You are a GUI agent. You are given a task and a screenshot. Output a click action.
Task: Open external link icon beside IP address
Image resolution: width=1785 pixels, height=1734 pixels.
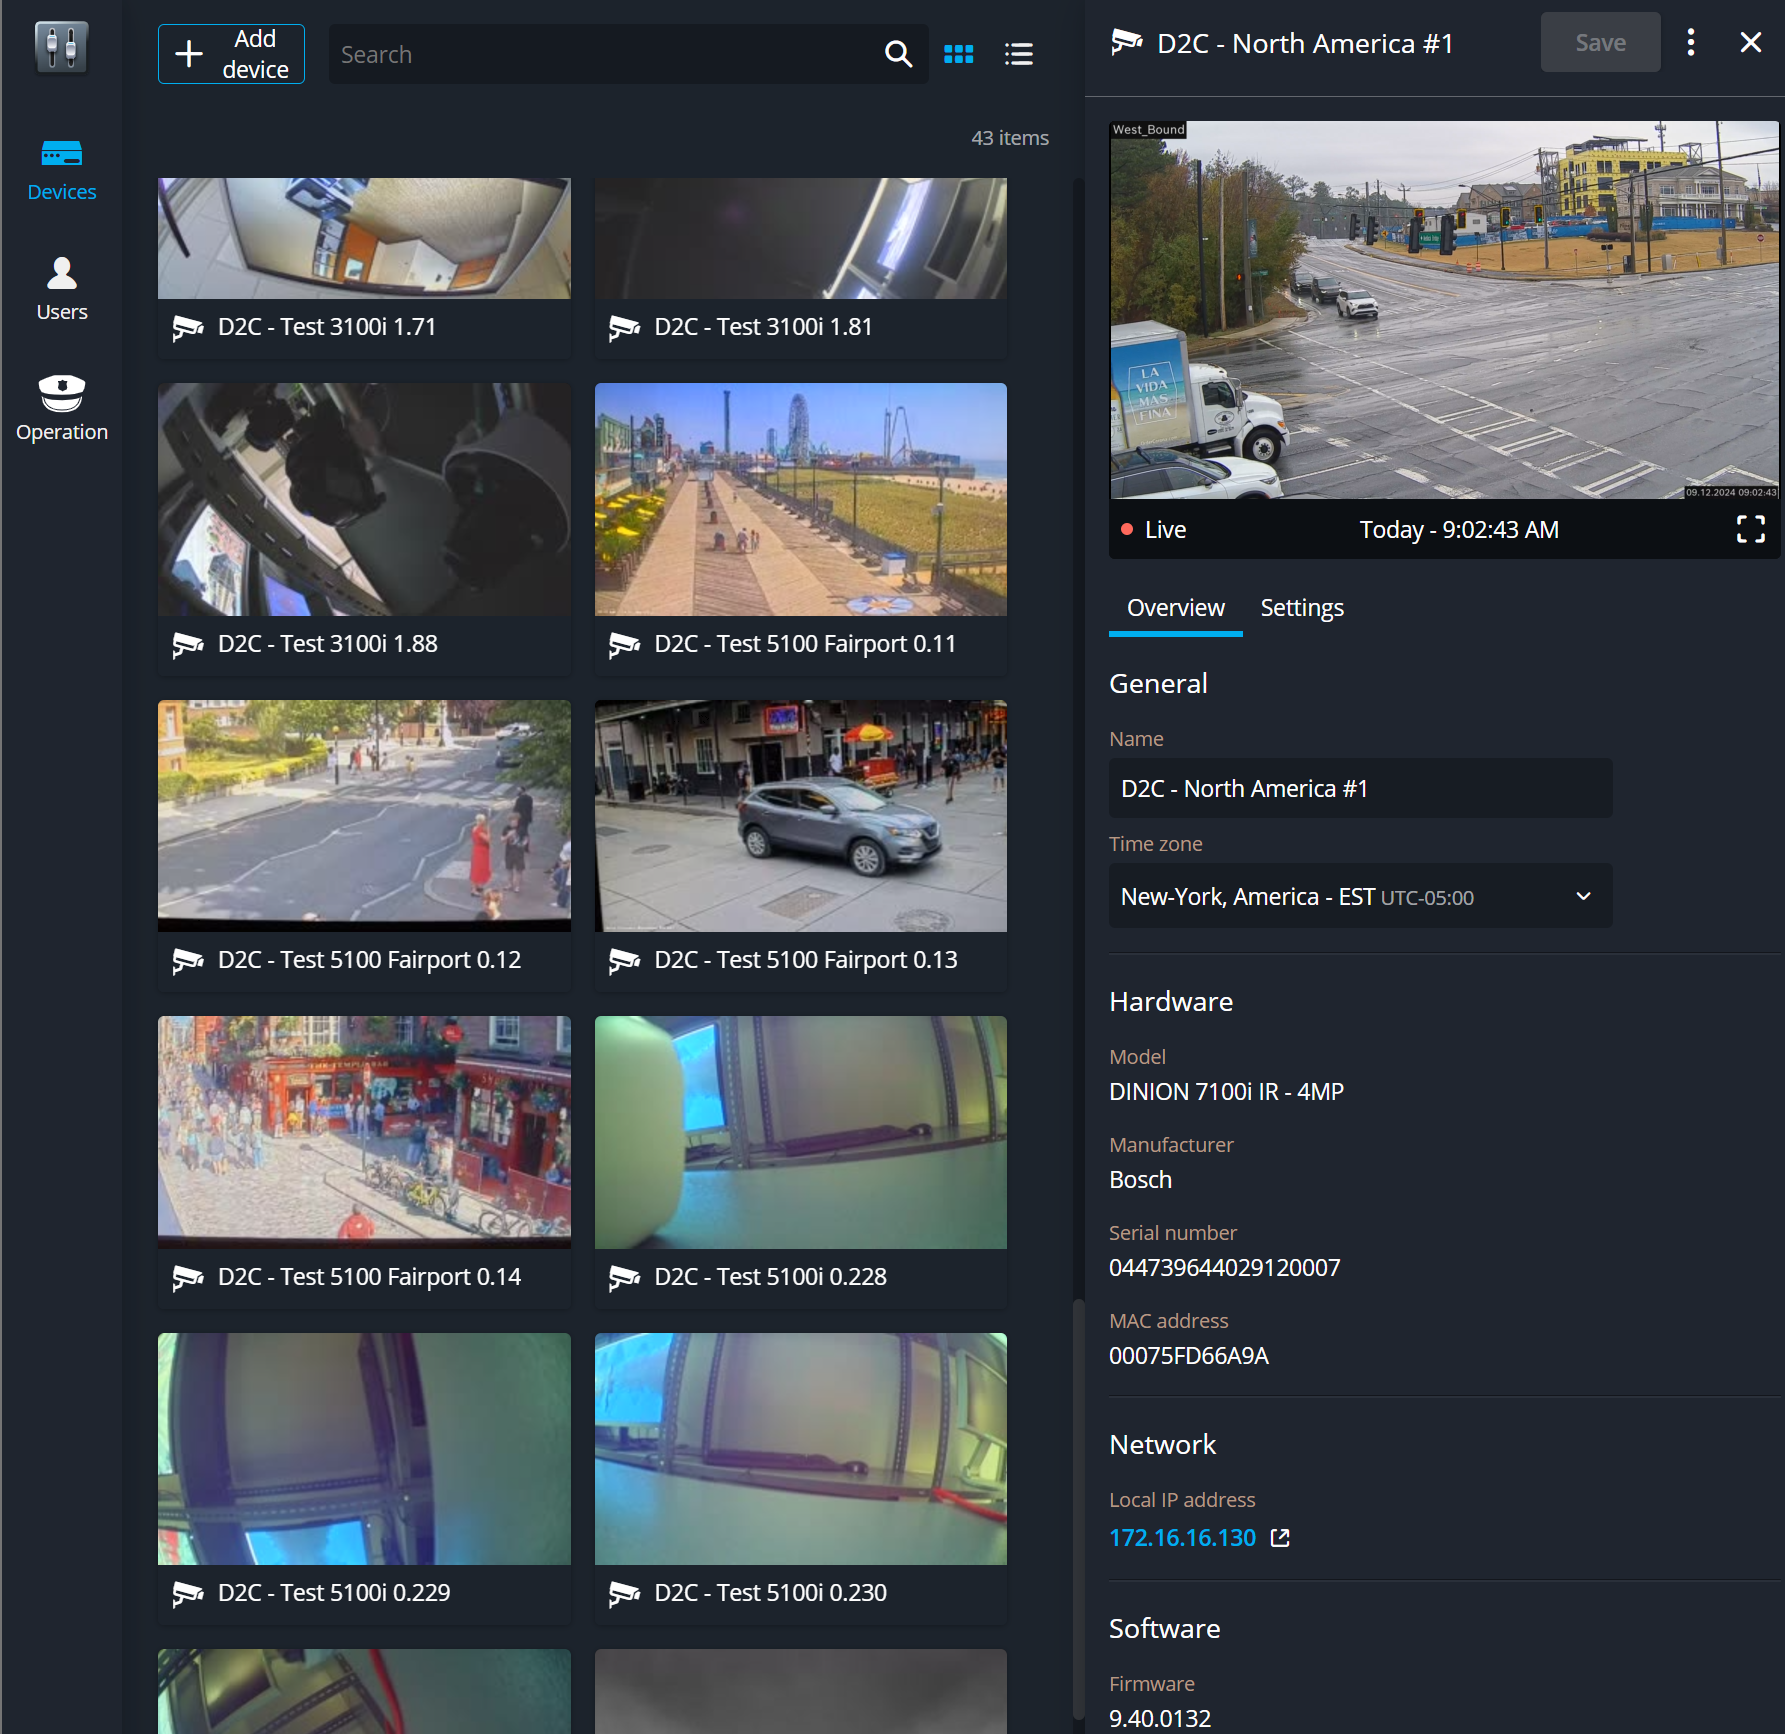pyautogui.click(x=1280, y=1537)
